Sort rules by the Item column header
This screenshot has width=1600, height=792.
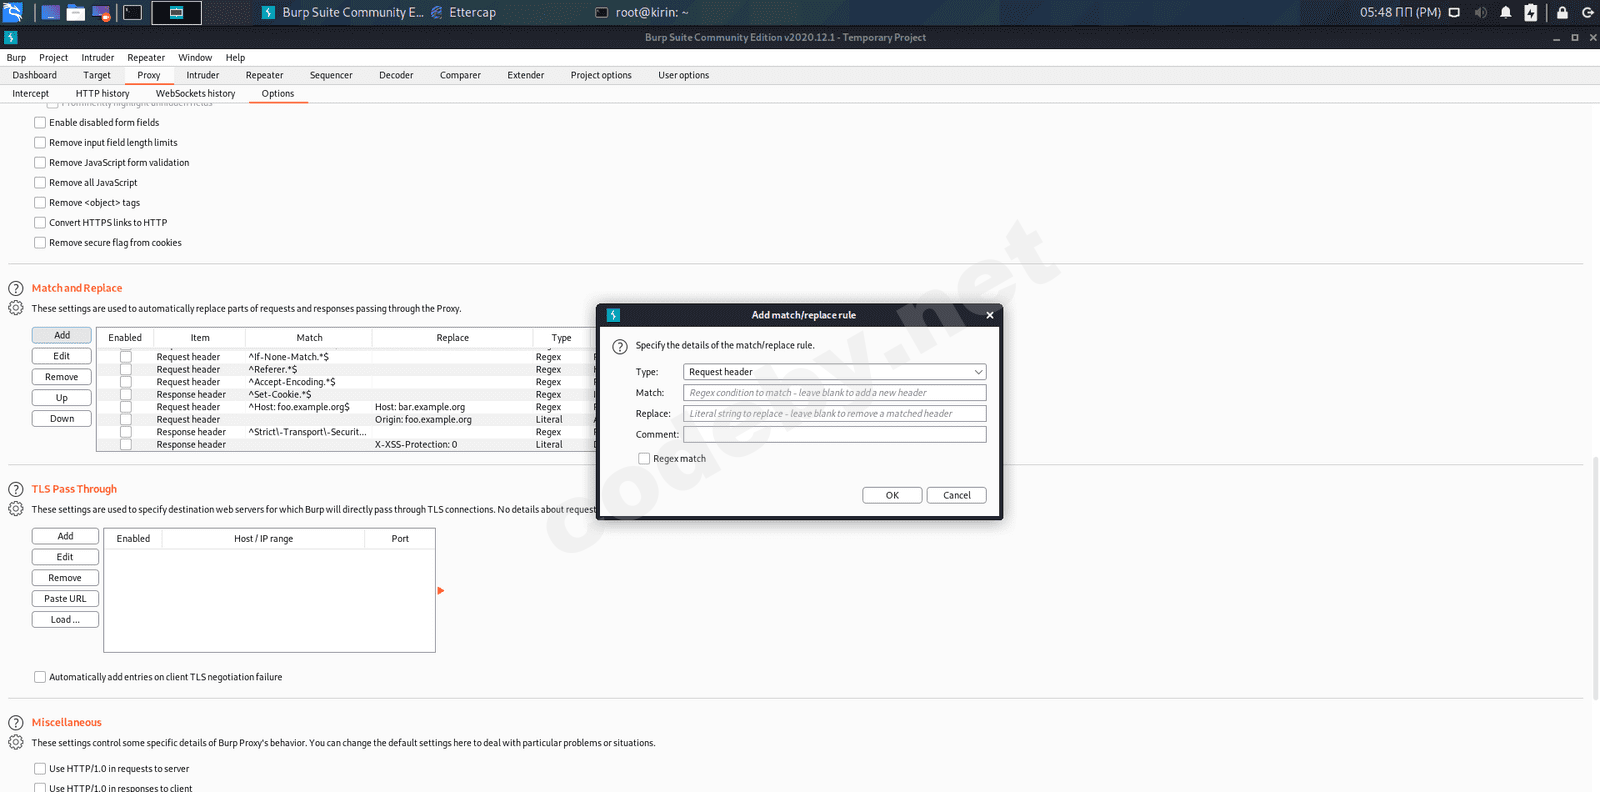coord(200,338)
